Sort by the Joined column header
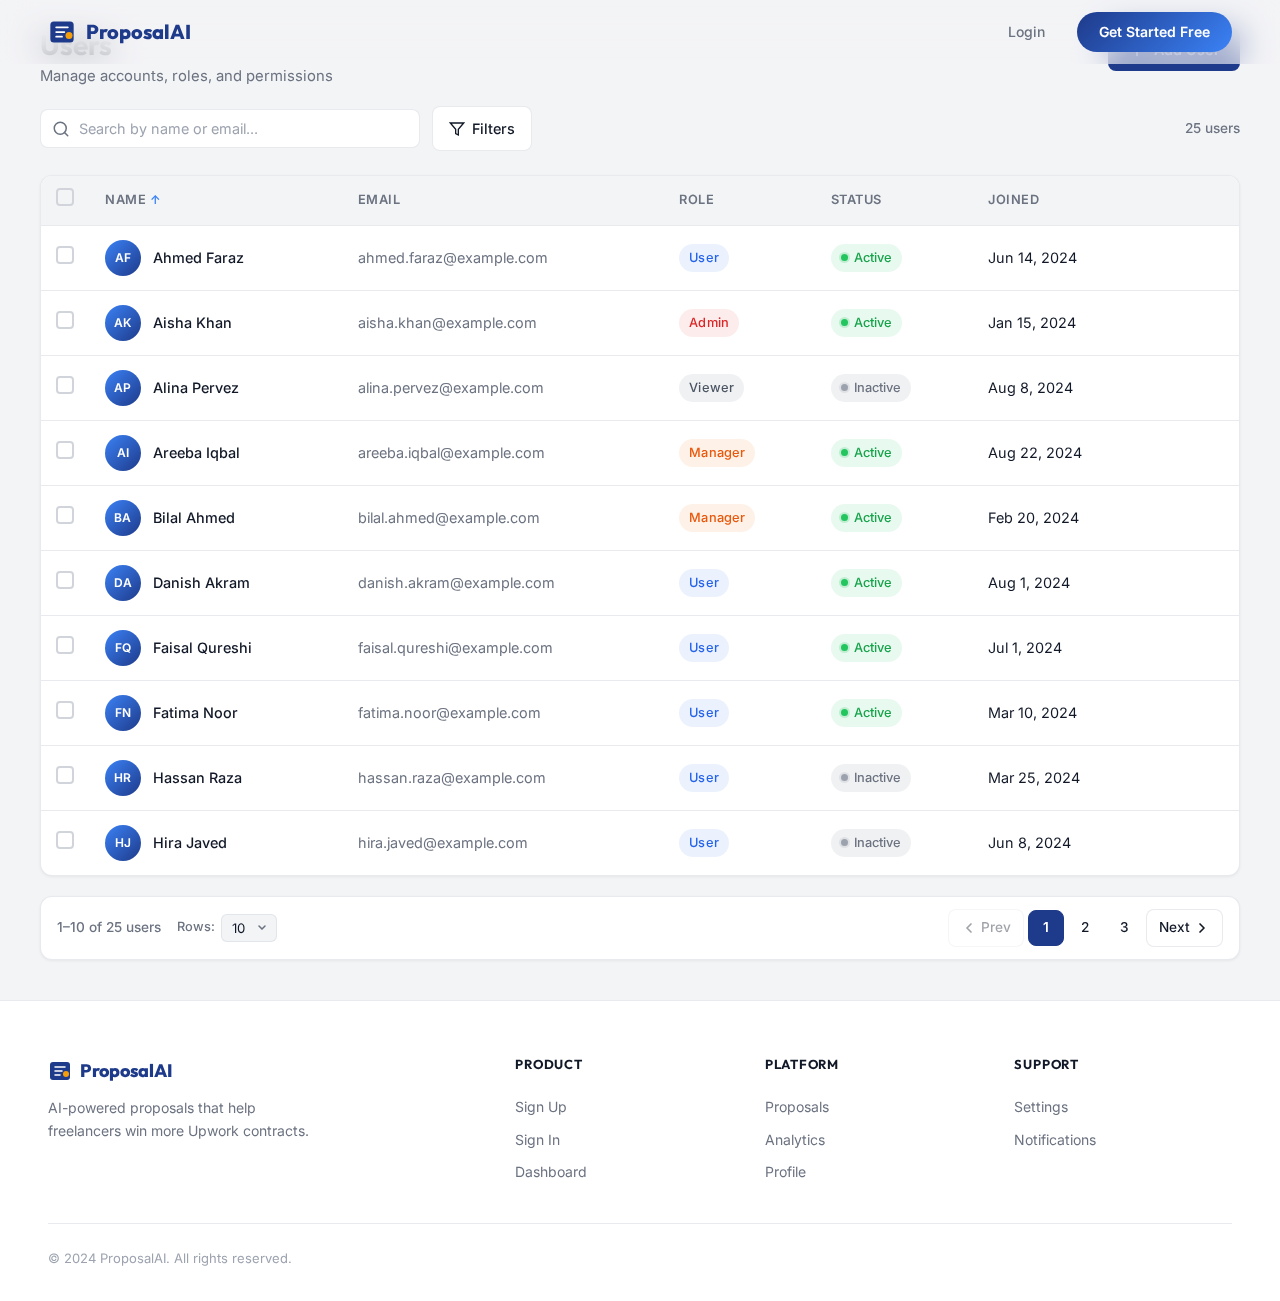This screenshot has height=1301, width=1280. [x=1013, y=200]
